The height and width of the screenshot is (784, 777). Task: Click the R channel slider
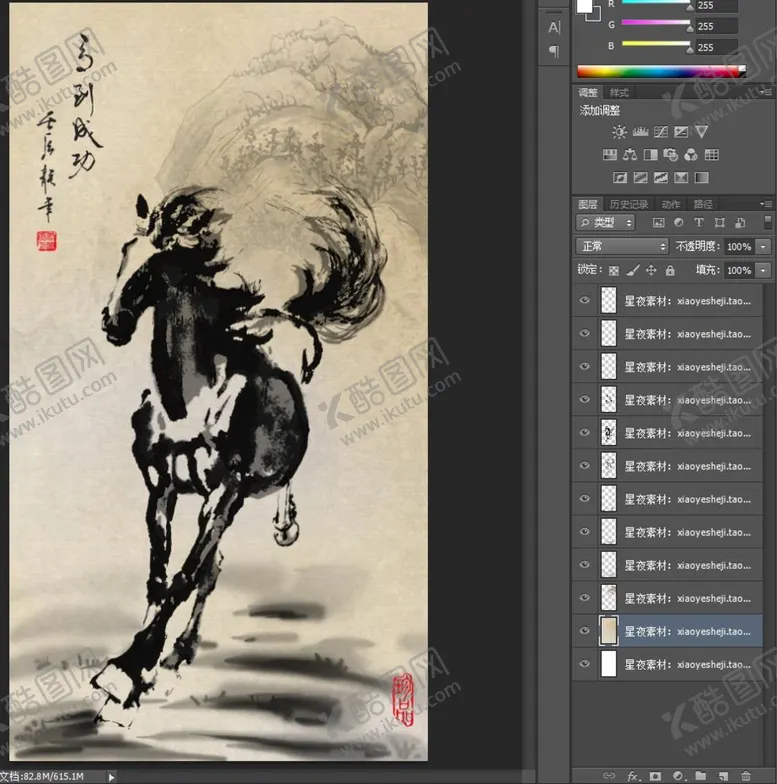656,2
